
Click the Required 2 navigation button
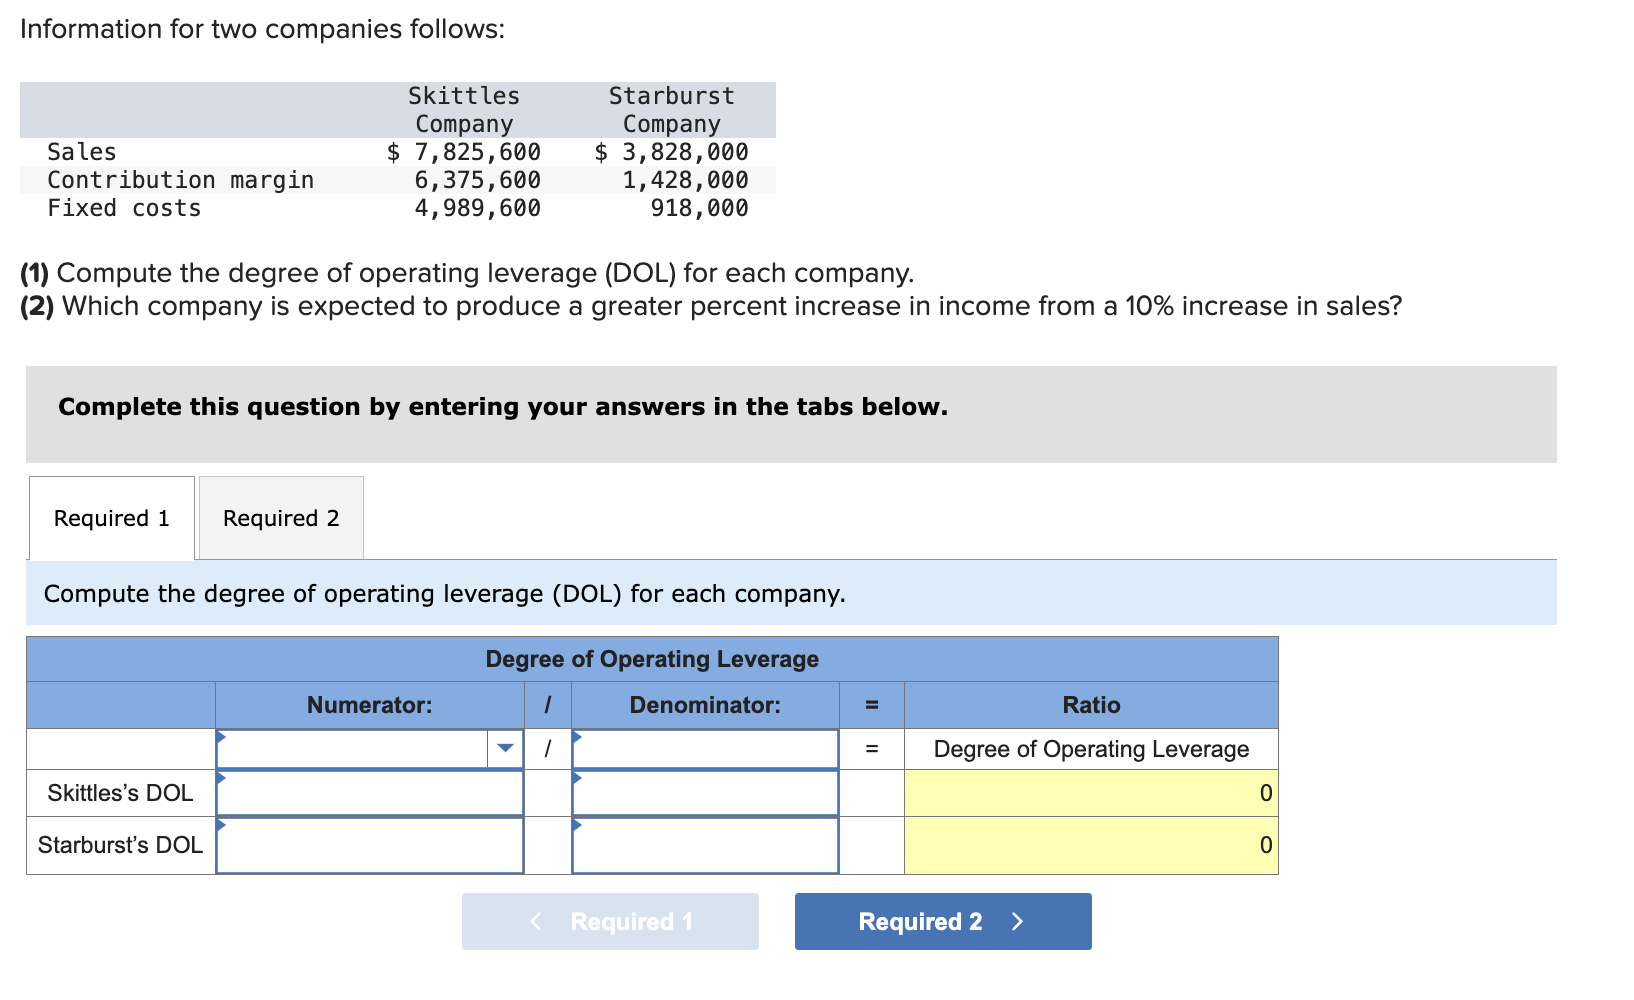(941, 921)
